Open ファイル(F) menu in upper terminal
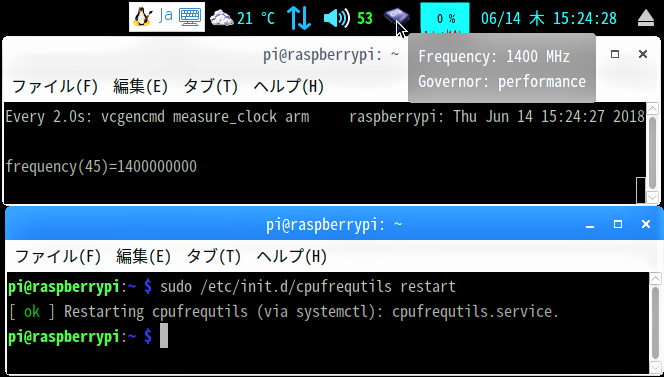This screenshot has height=377, width=664. click(x=55, y=86)
